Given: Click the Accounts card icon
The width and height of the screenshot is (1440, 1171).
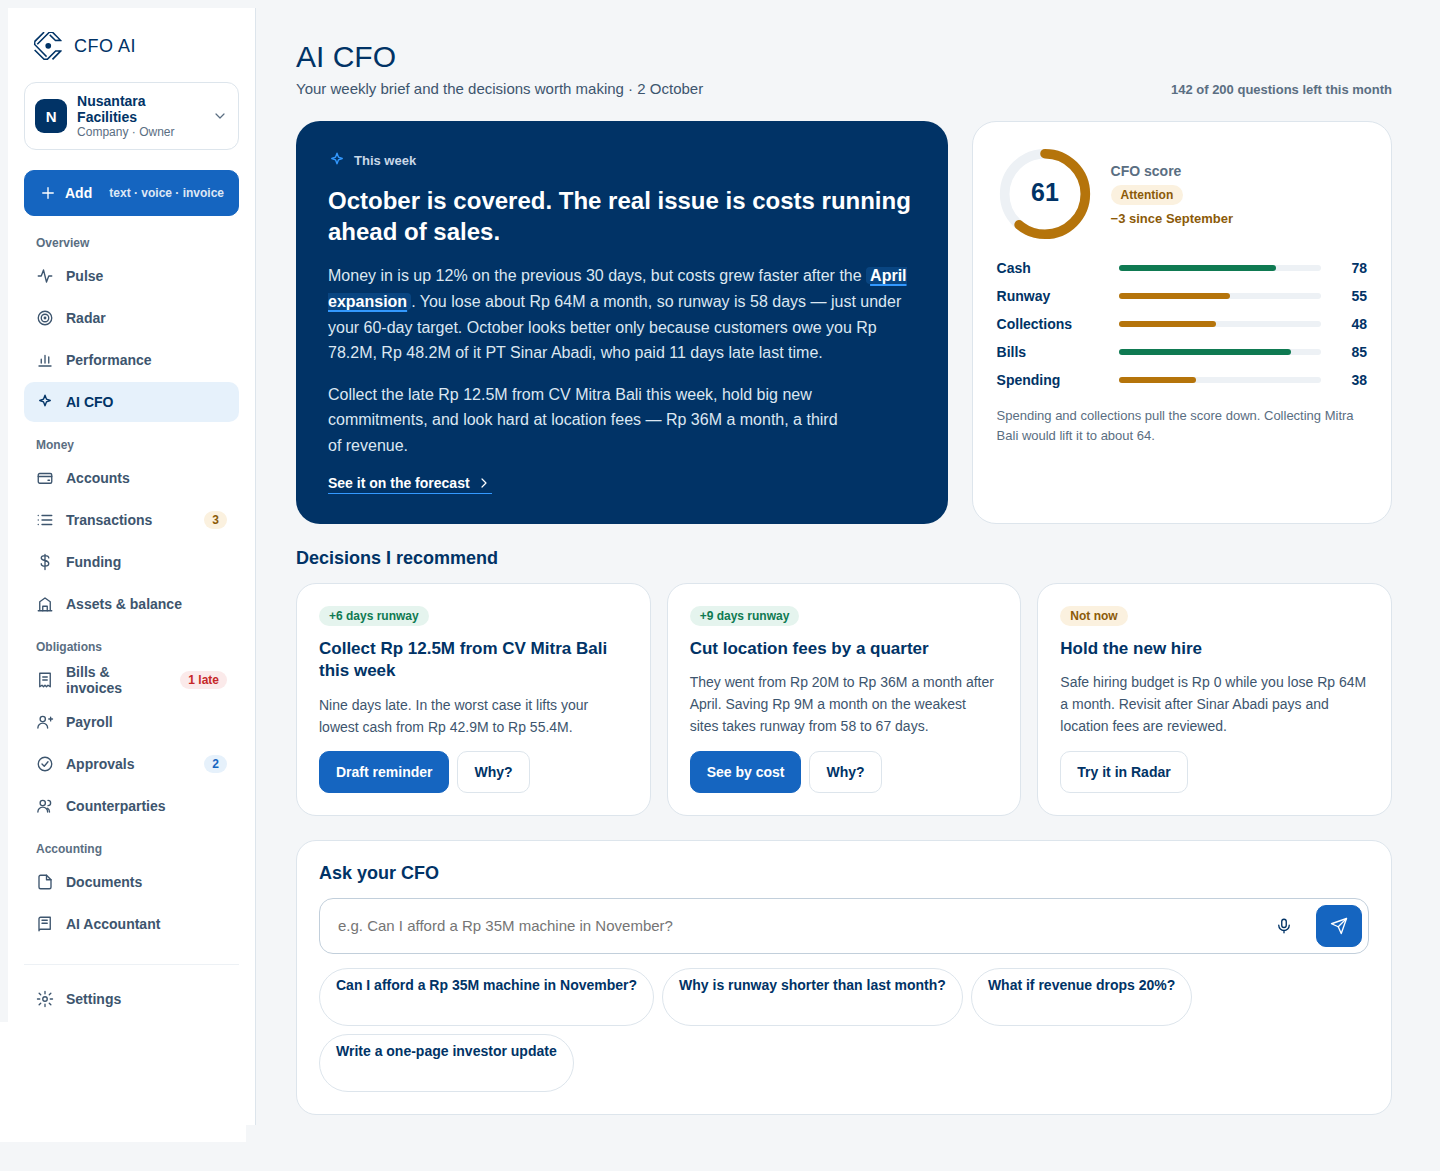Looking at the screenshot, I should (x=45, y=478).
